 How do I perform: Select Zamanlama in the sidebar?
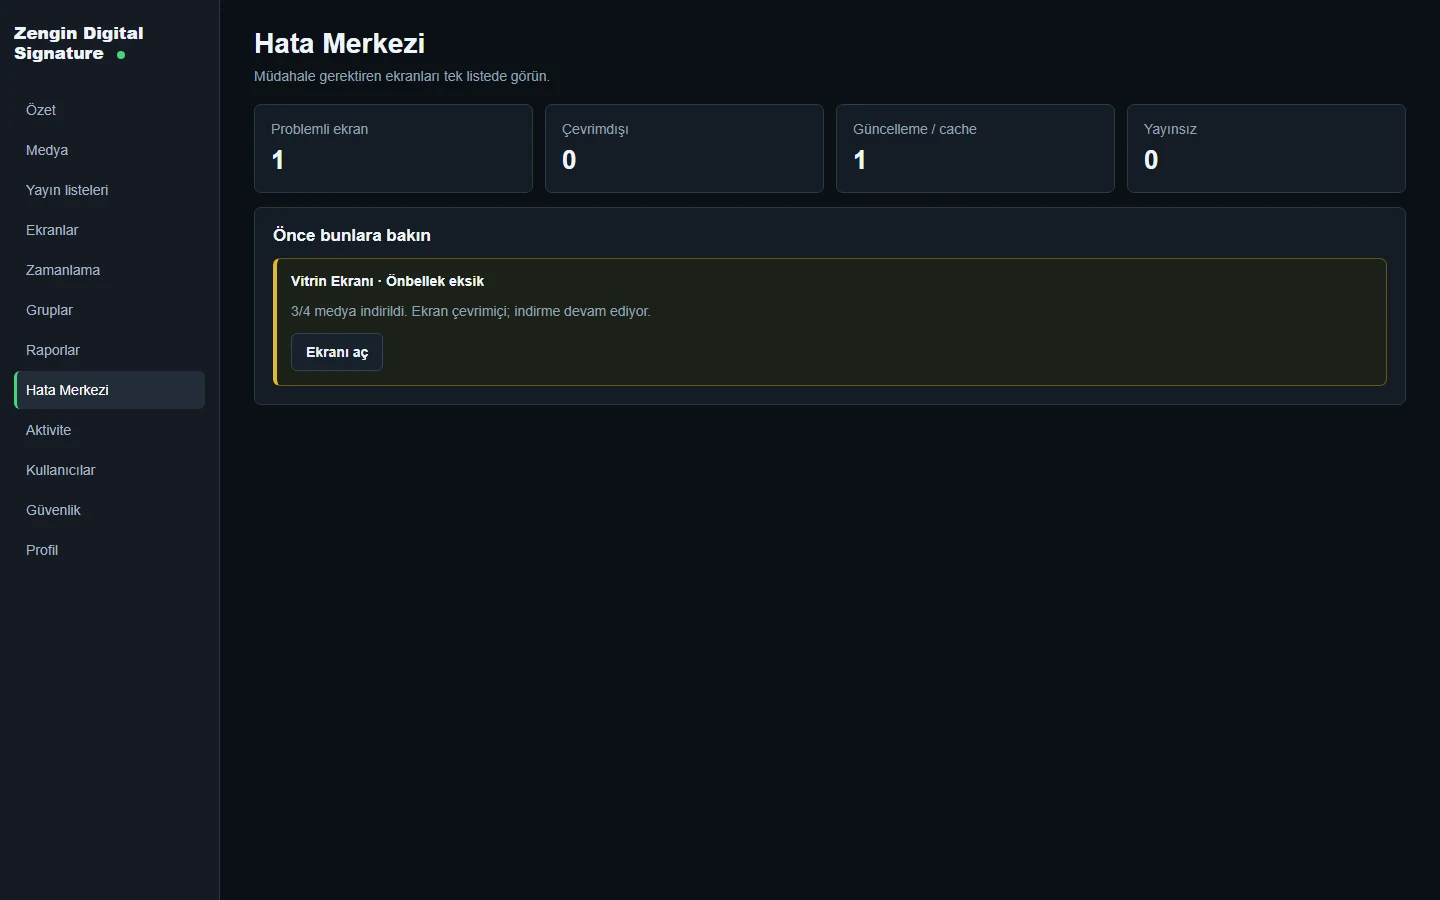109,270
